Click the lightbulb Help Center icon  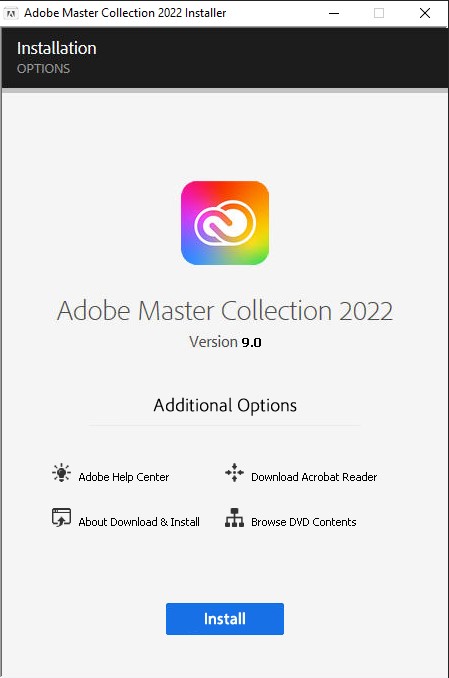(x=61, y=473)
